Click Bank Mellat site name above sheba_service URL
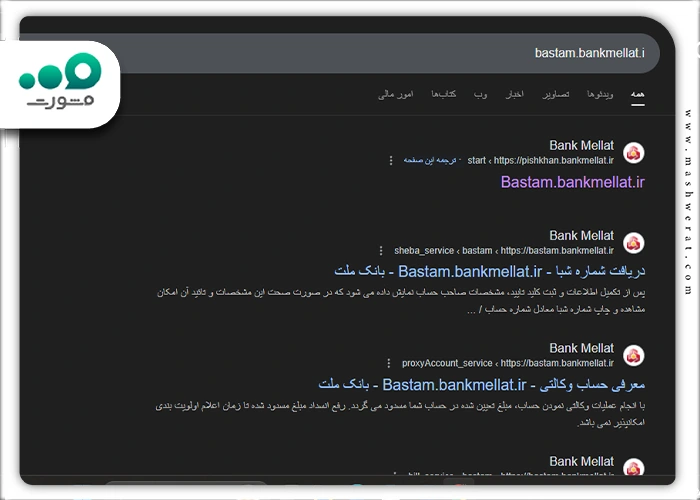Image resolution: width=700 pixels, height=500 pixels. click(x=582, y=236)
